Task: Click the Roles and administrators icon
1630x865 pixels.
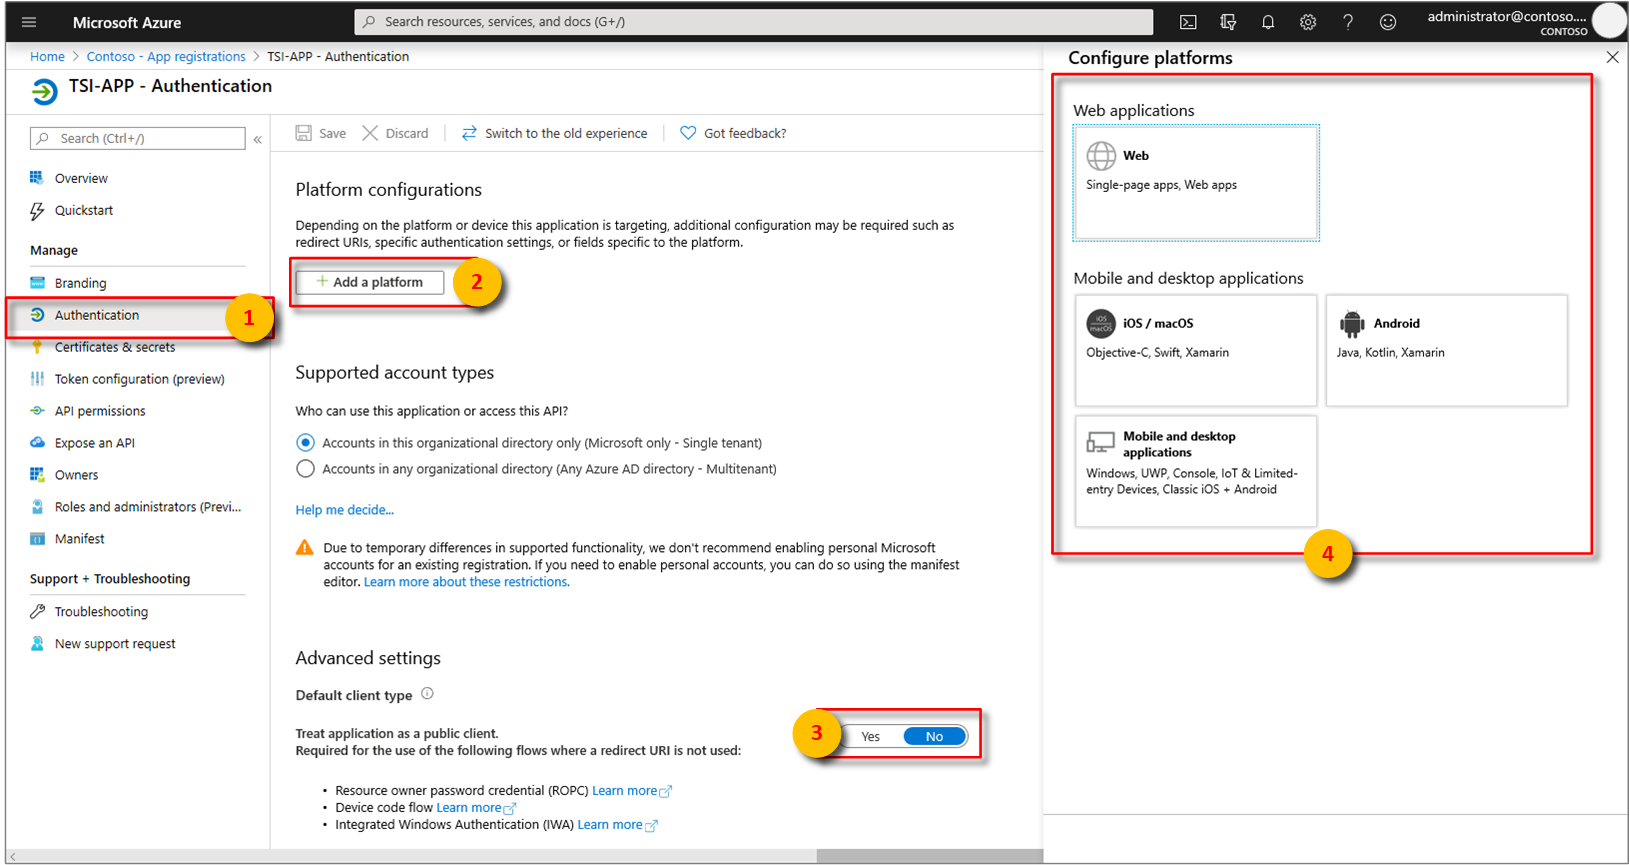Action: click(37, 507)
